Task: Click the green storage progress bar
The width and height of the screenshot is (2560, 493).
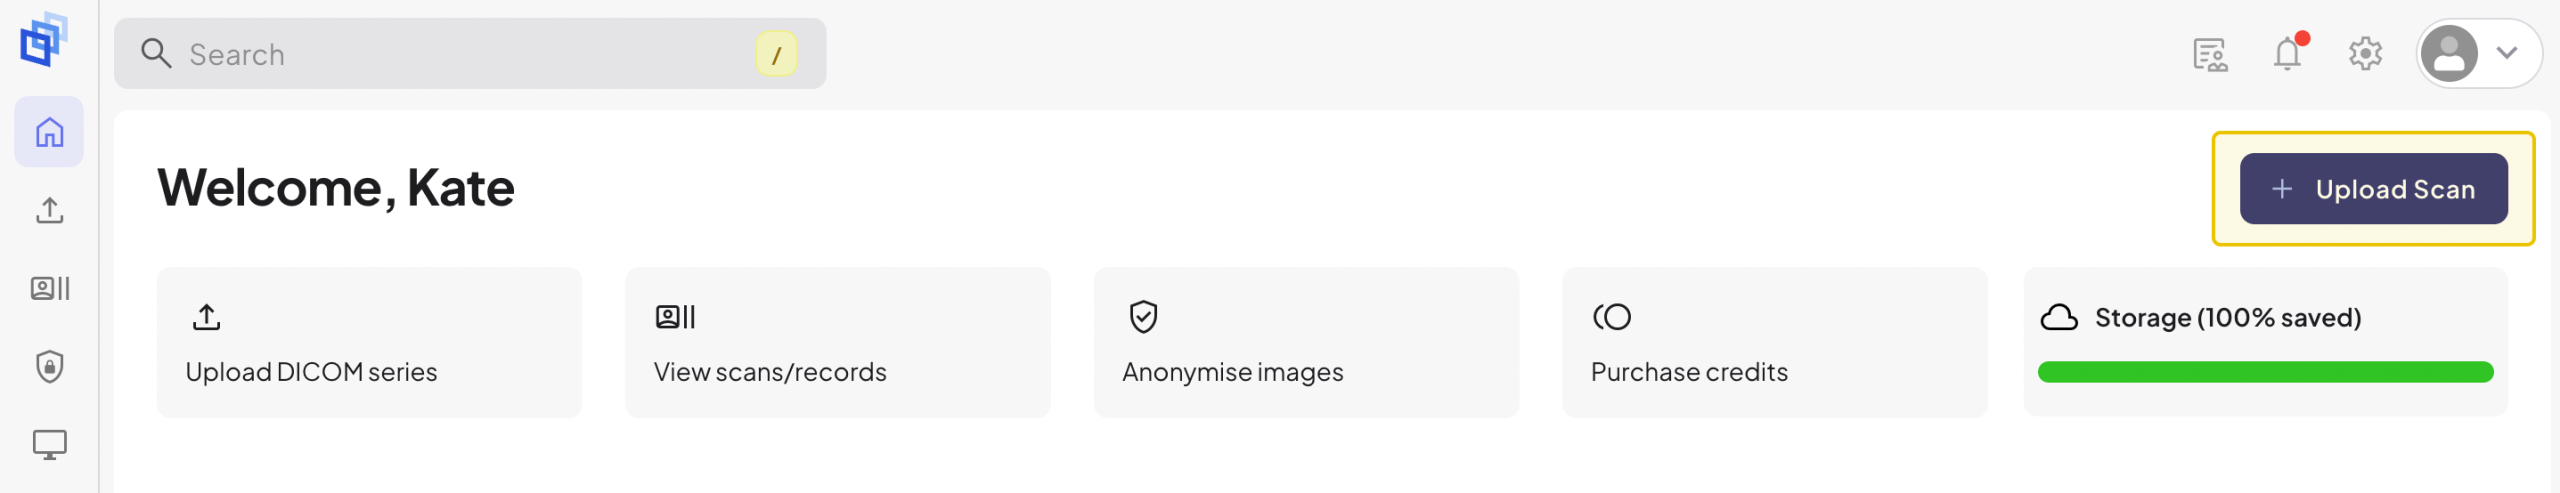Action: (2265, 372)
